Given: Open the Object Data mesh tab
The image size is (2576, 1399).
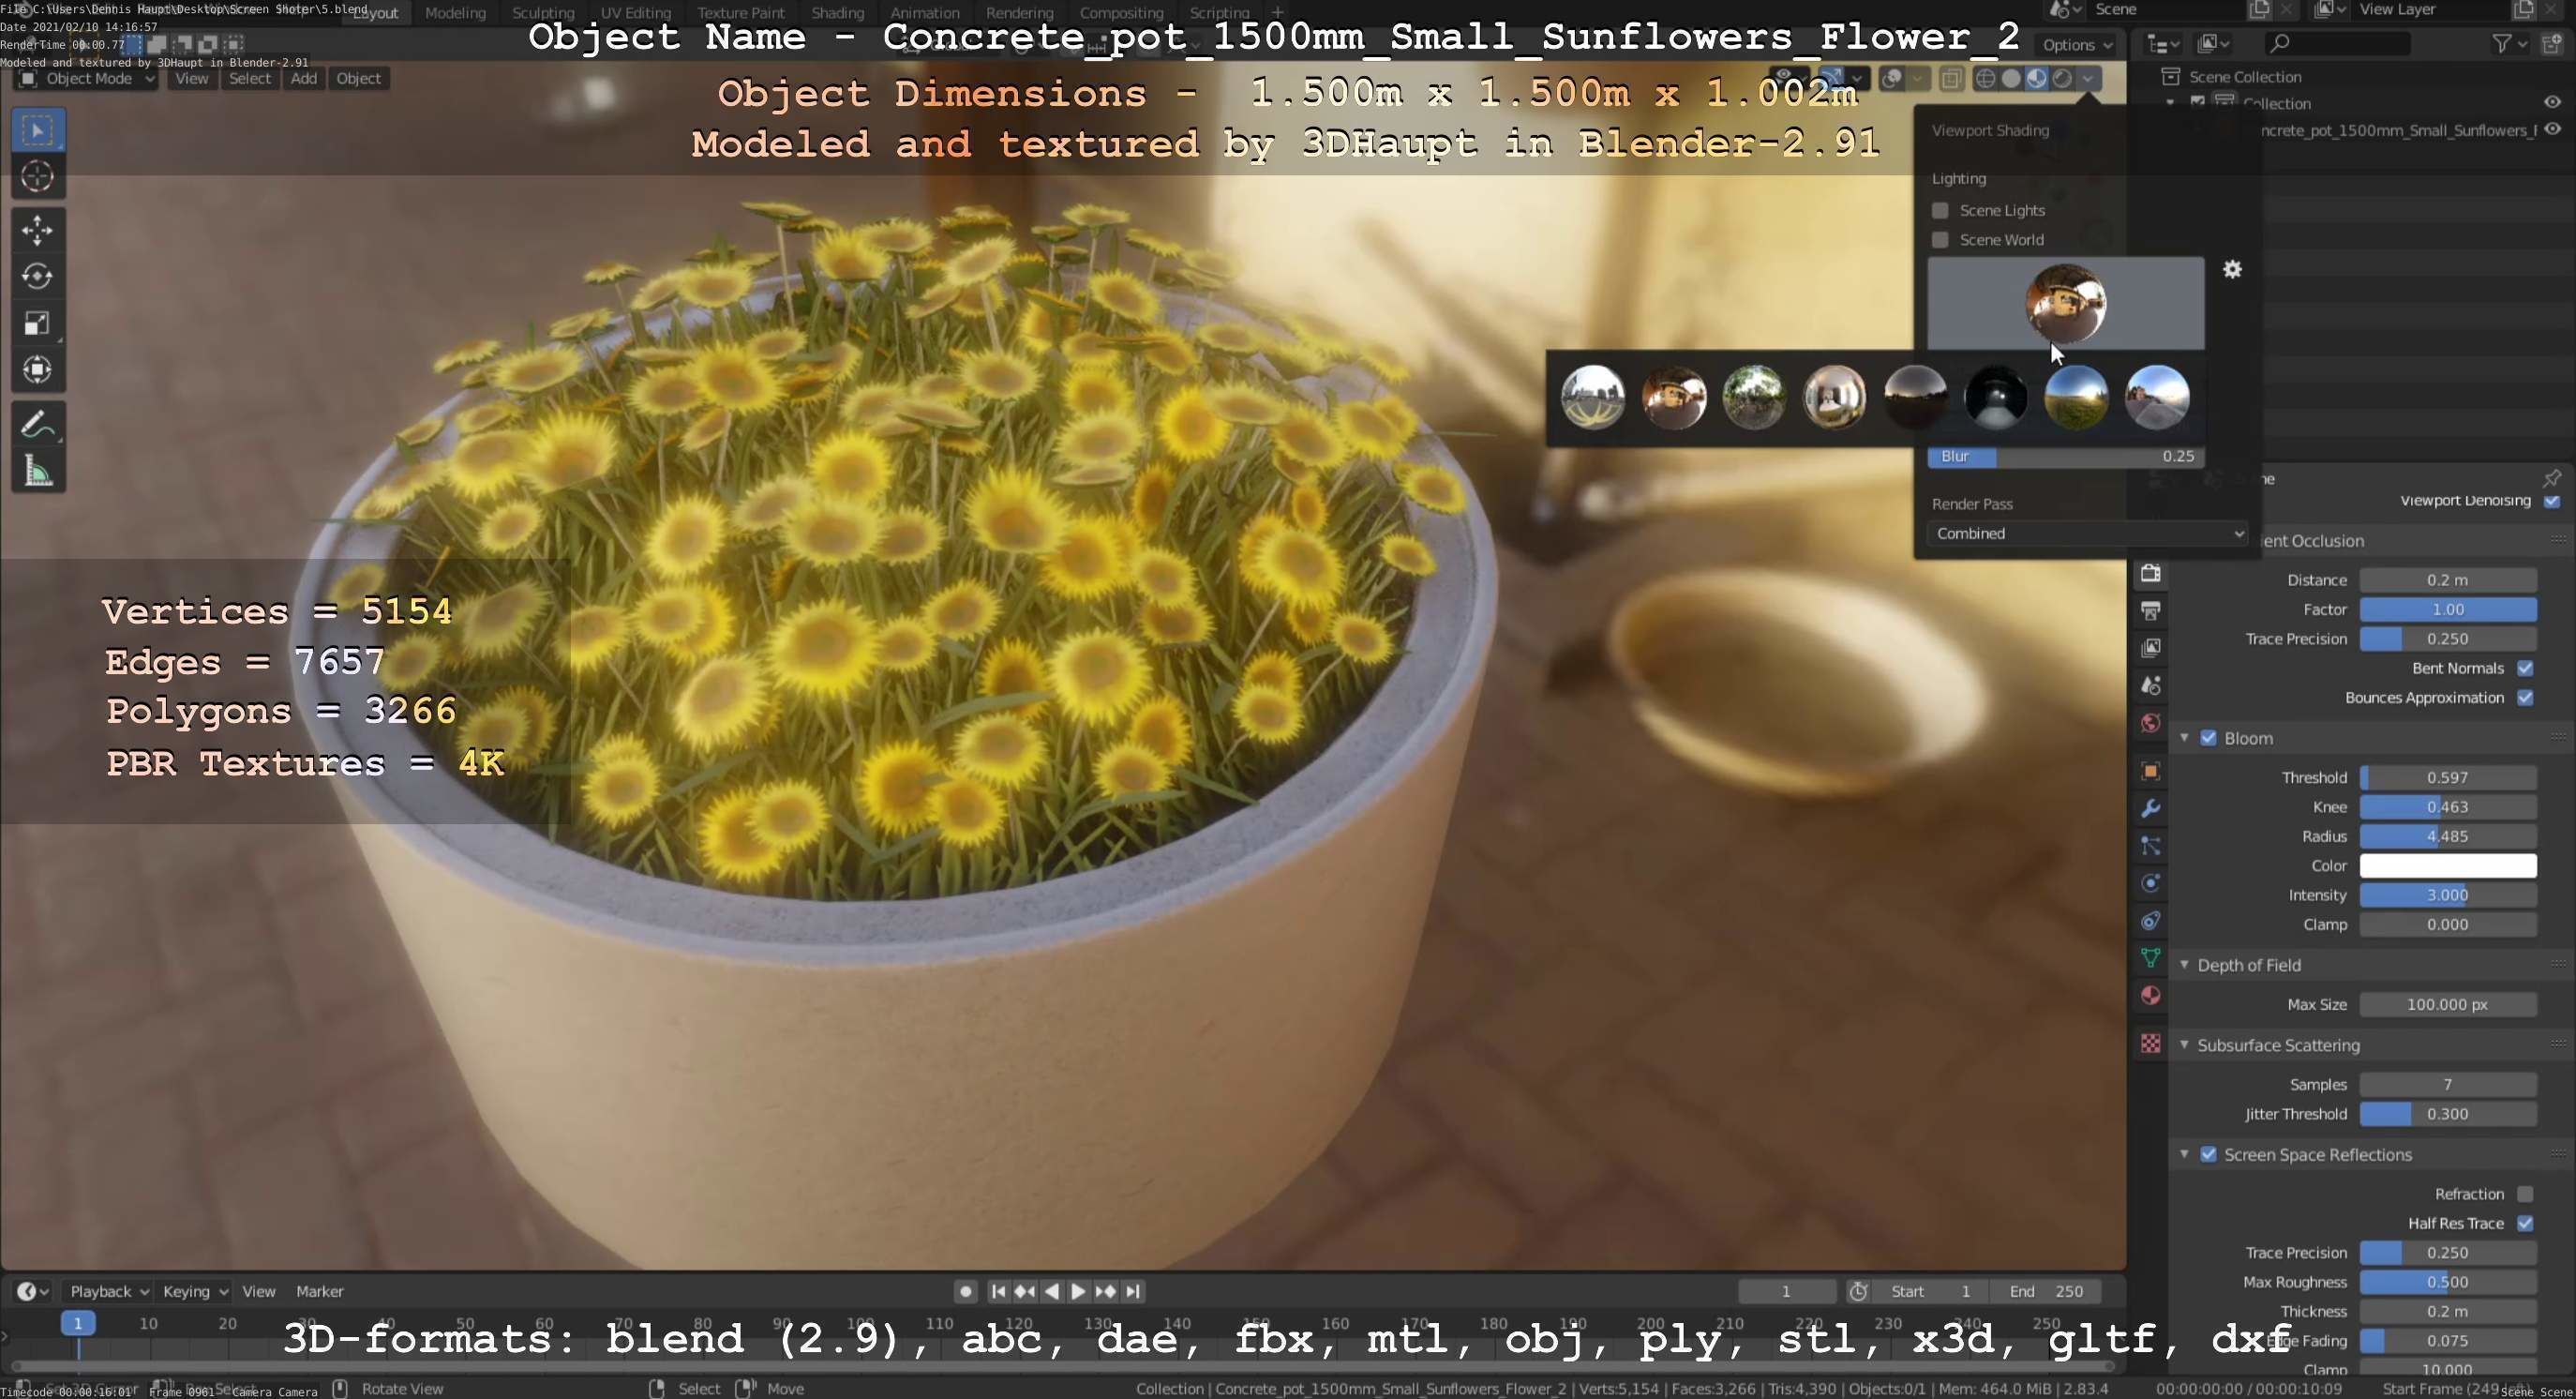Looking at the screenshot, I should (x=2150, y=958).
